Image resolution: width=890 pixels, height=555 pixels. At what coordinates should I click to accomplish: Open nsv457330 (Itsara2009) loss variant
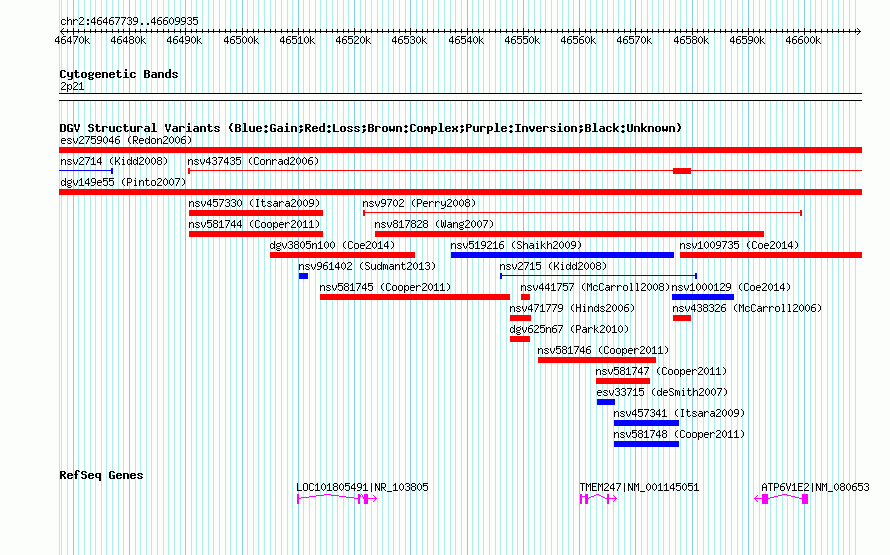pyautogui.click(x=255, y=213)
